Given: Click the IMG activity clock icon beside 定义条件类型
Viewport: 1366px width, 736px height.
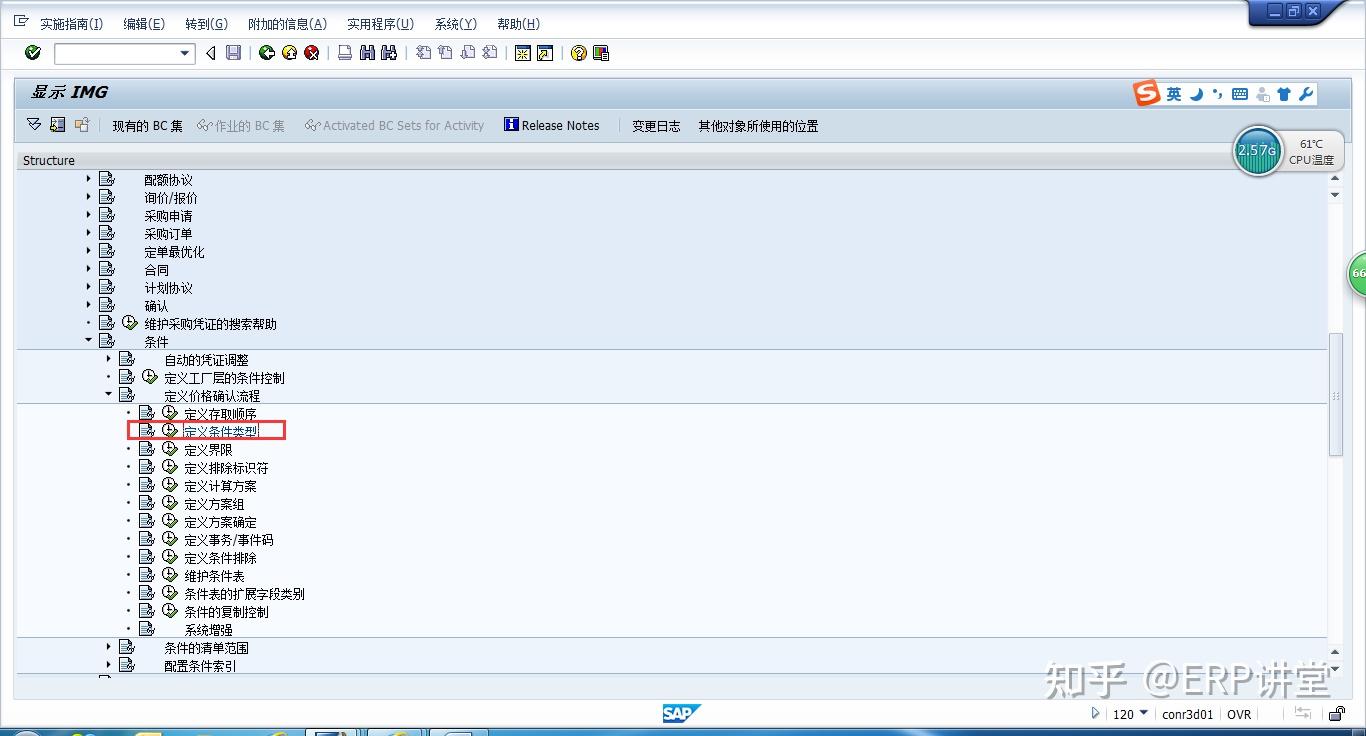Looking at the screenshot, I should [169, 430].
